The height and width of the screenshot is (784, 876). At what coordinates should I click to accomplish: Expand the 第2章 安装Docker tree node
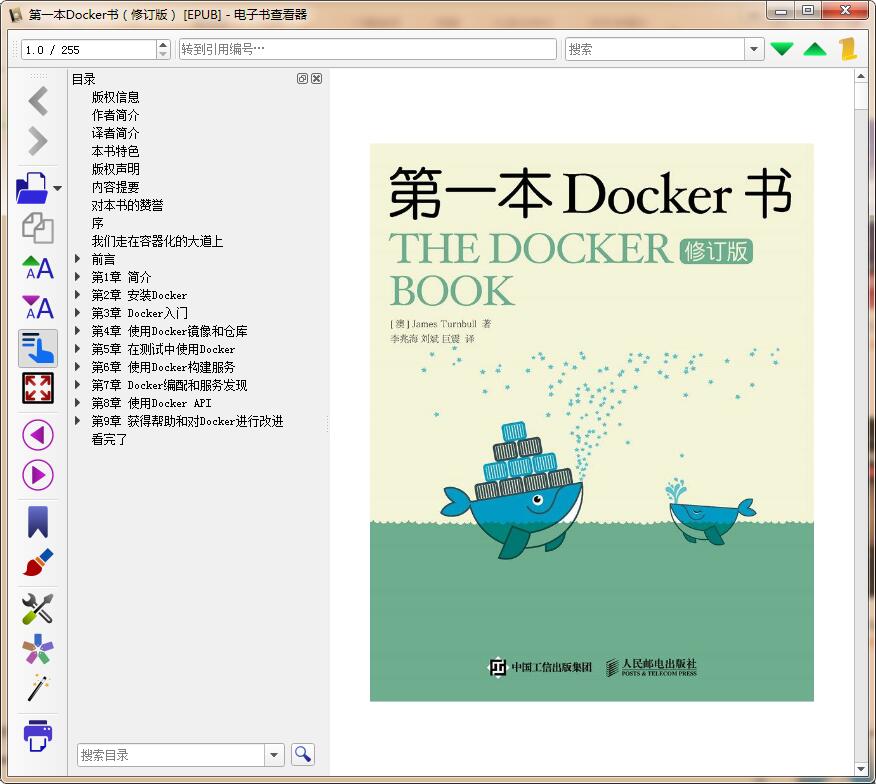click(x=78, y=294)
